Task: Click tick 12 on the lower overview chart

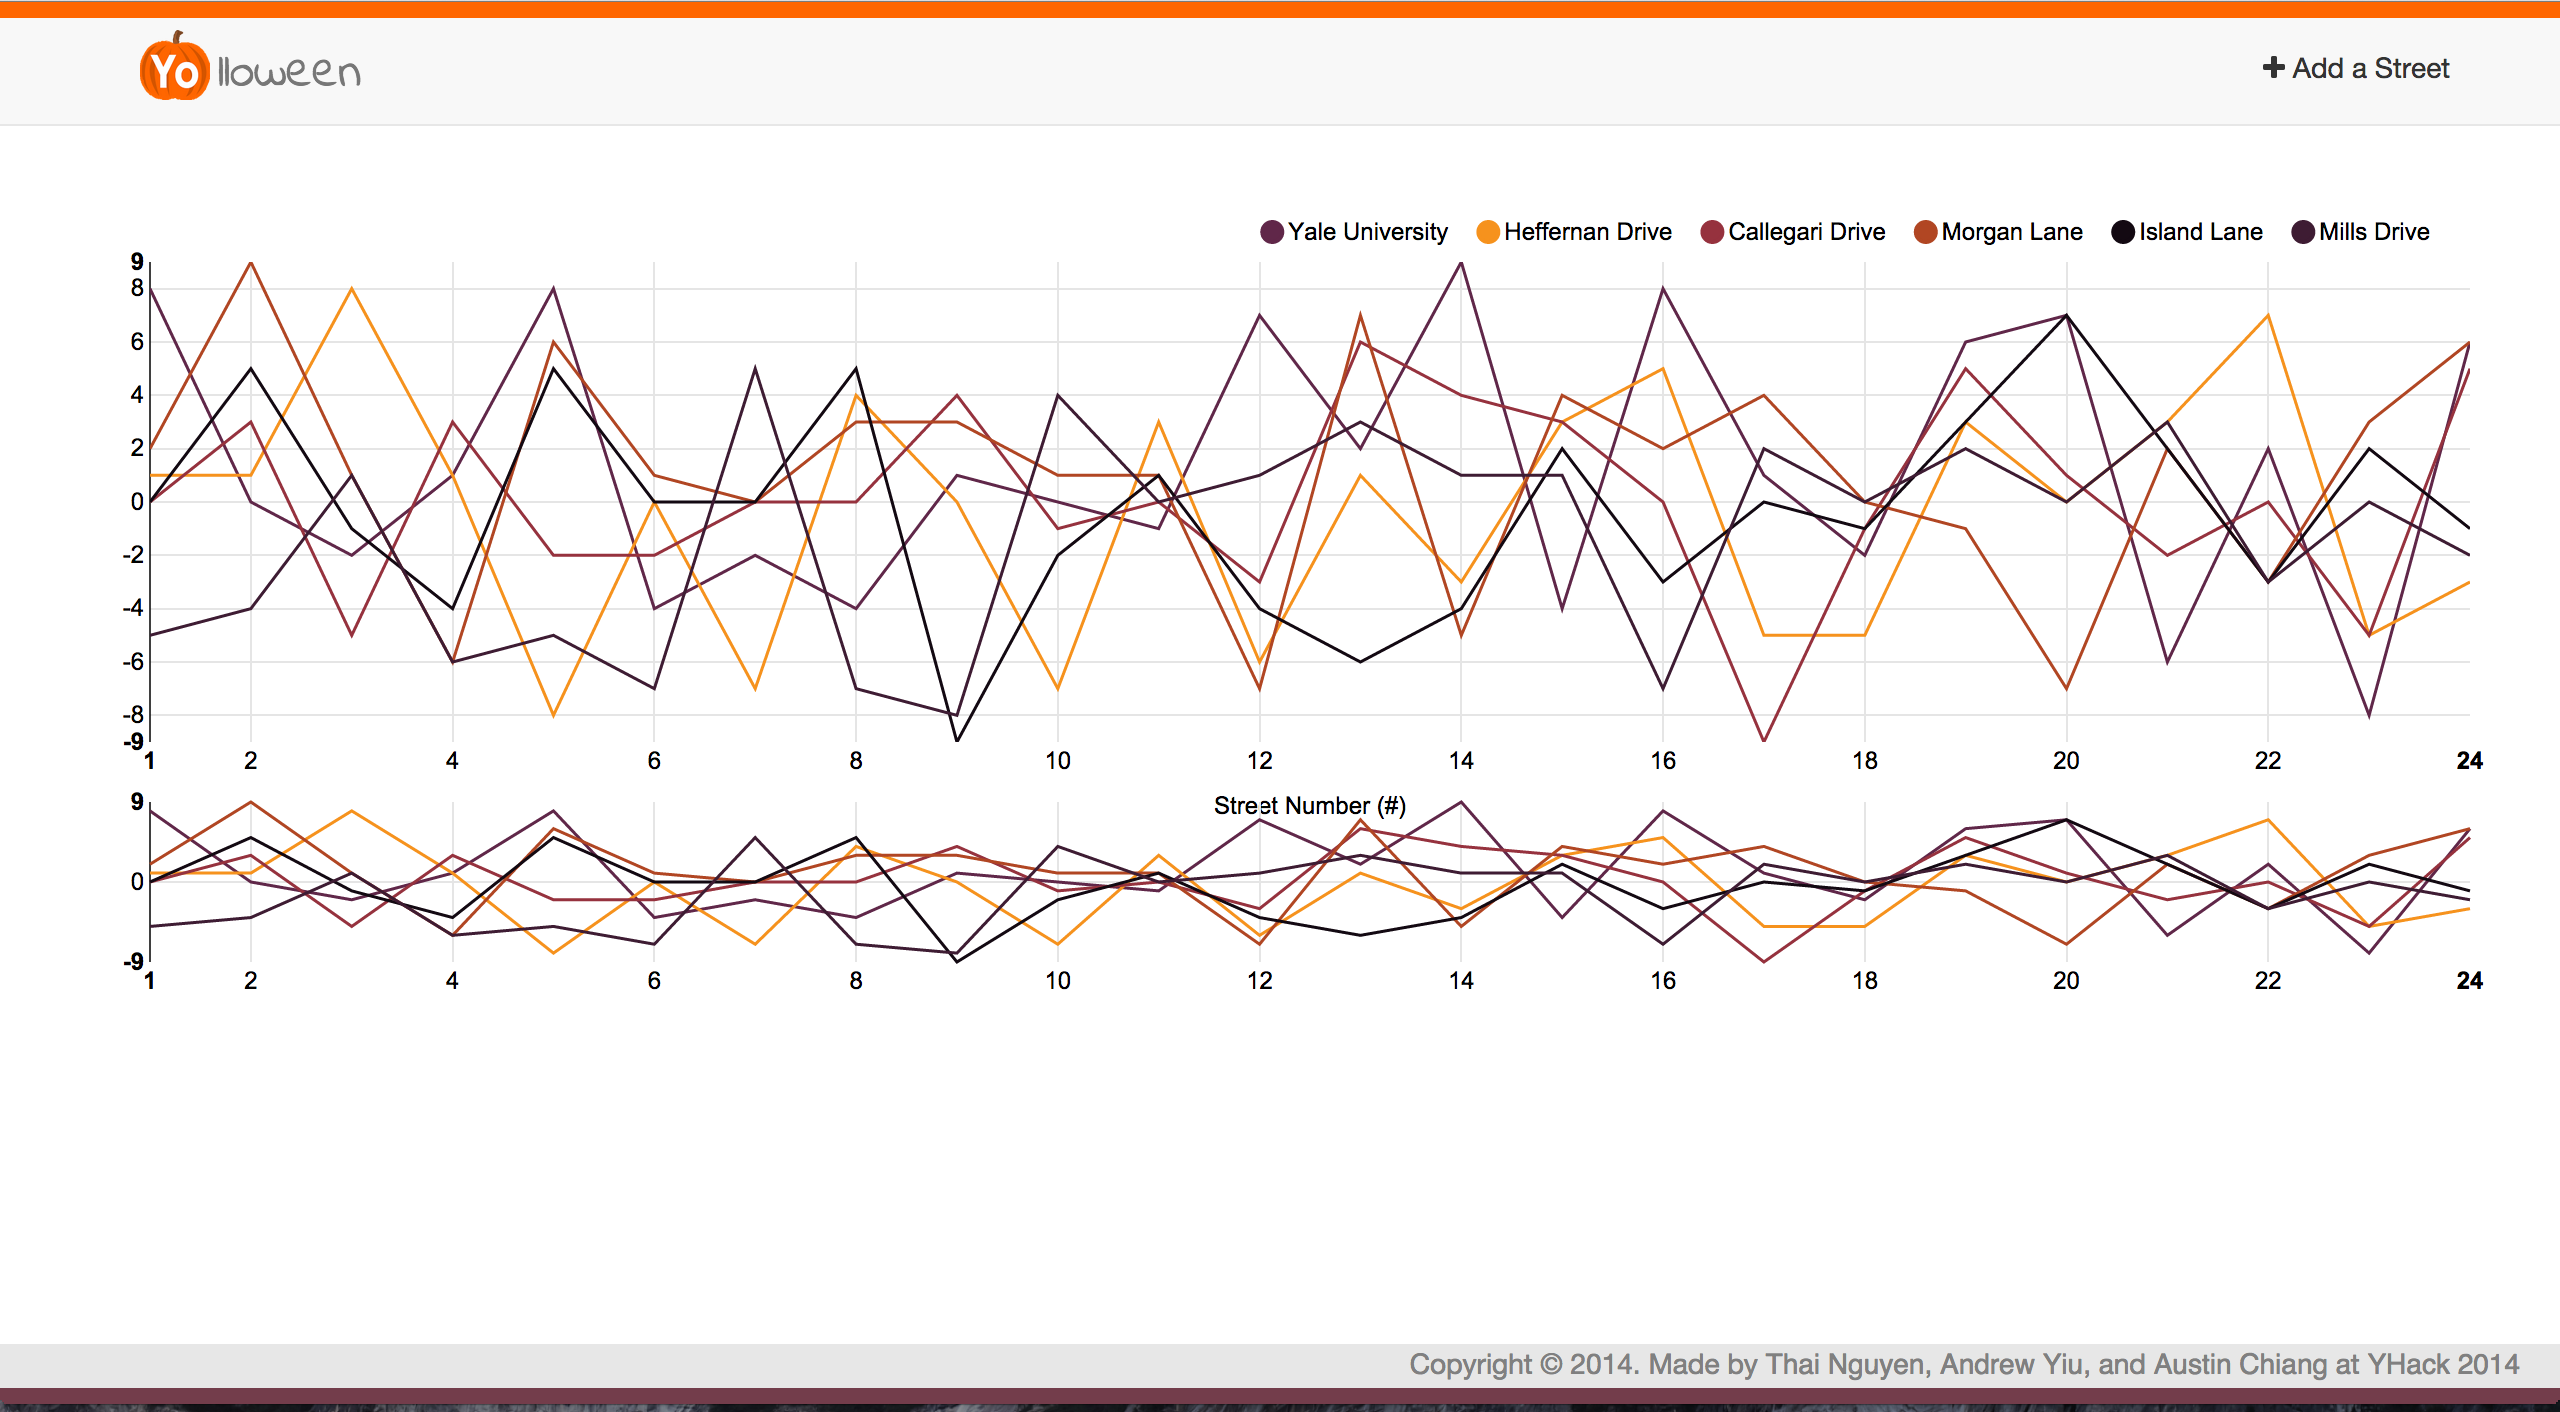Action: click(x=1259, y=981)
